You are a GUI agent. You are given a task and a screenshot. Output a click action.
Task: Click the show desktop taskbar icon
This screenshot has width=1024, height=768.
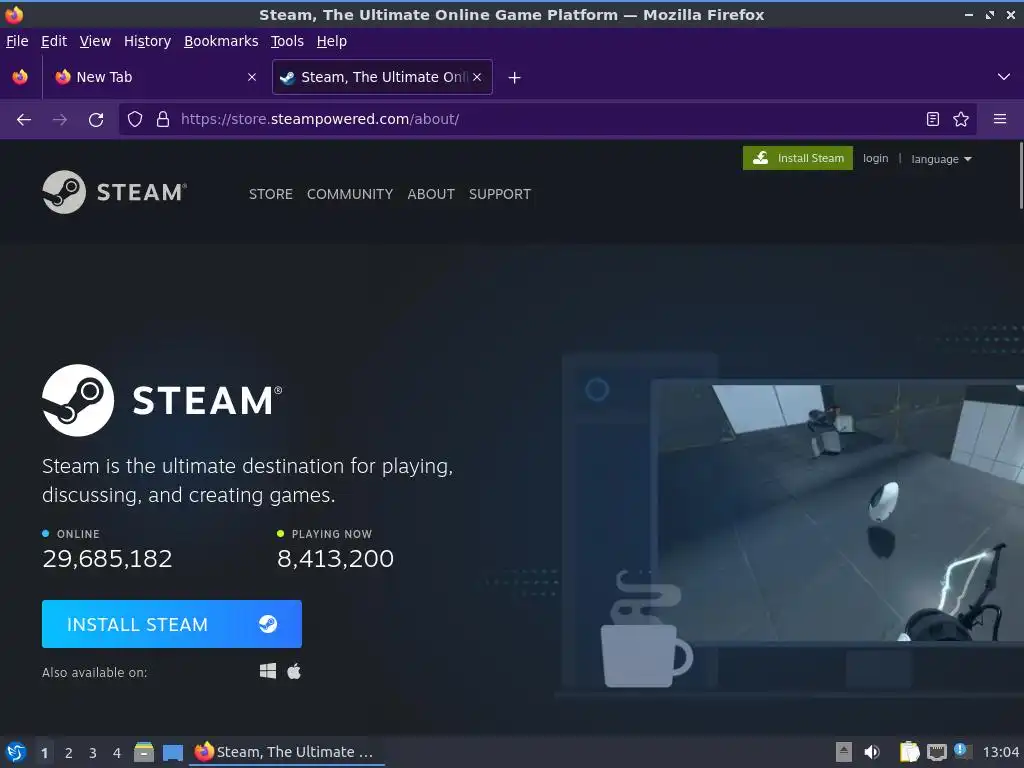(x=172, y=752)
